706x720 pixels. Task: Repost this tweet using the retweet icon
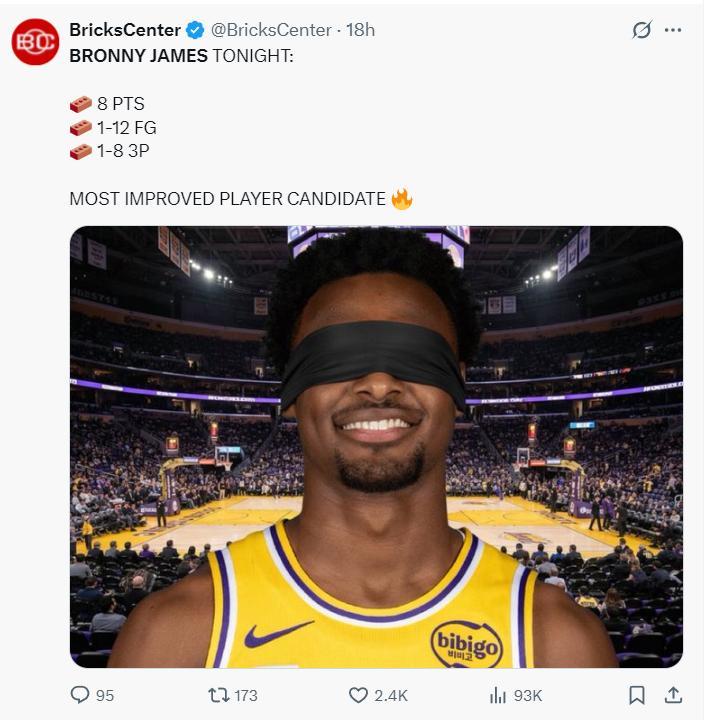(x=216, y=695)
